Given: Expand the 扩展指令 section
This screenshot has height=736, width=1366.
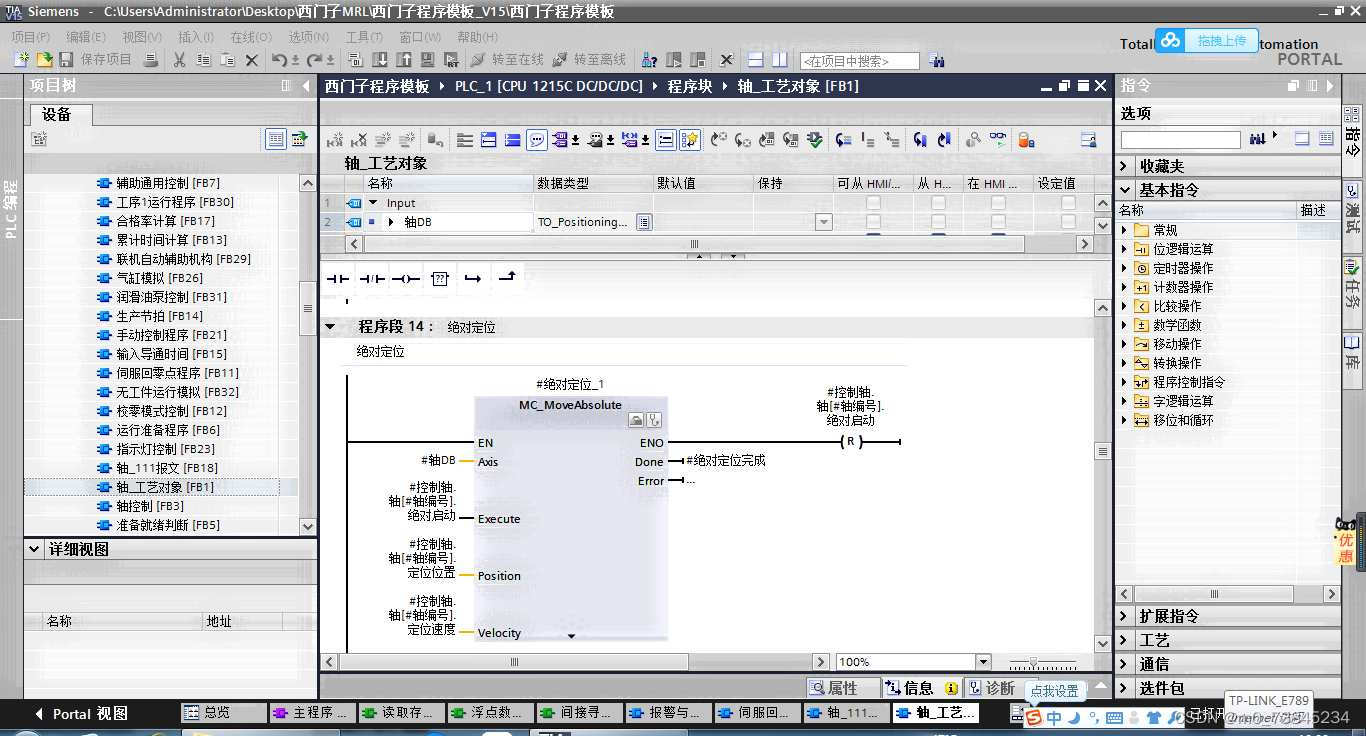Looking at the screenshot, I should [1125, 616].
